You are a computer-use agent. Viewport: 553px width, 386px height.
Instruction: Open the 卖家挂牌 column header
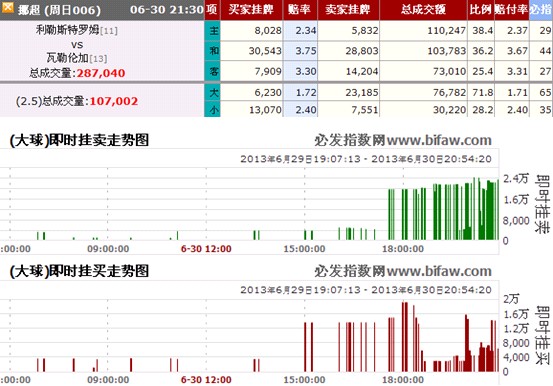click(x=348, y=10)
